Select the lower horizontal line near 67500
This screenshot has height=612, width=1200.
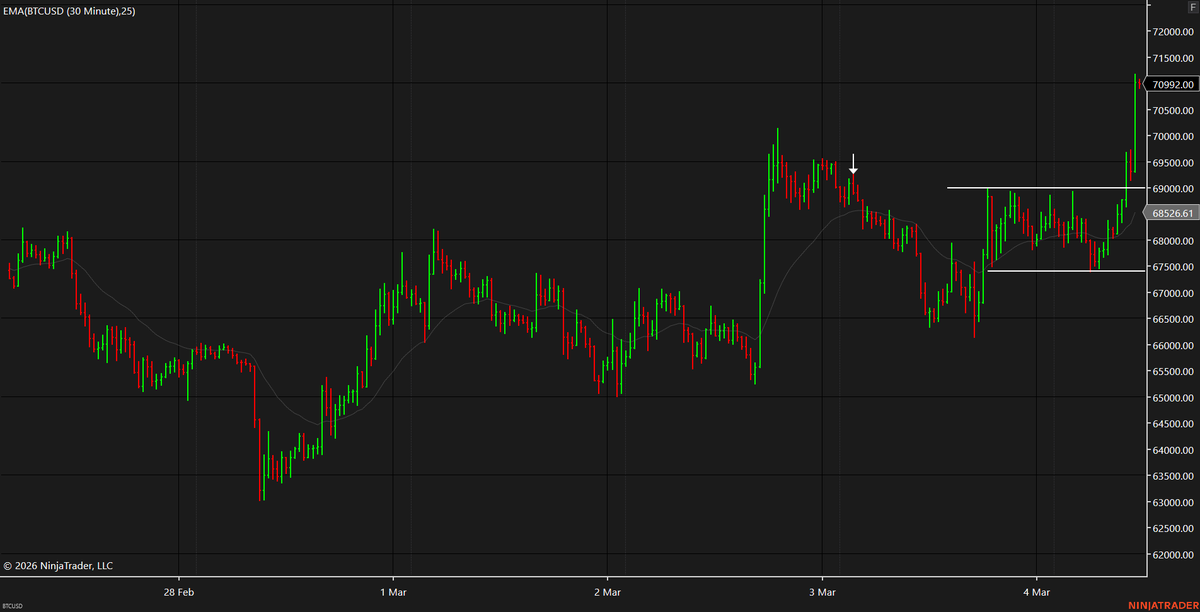[1065, 271]
